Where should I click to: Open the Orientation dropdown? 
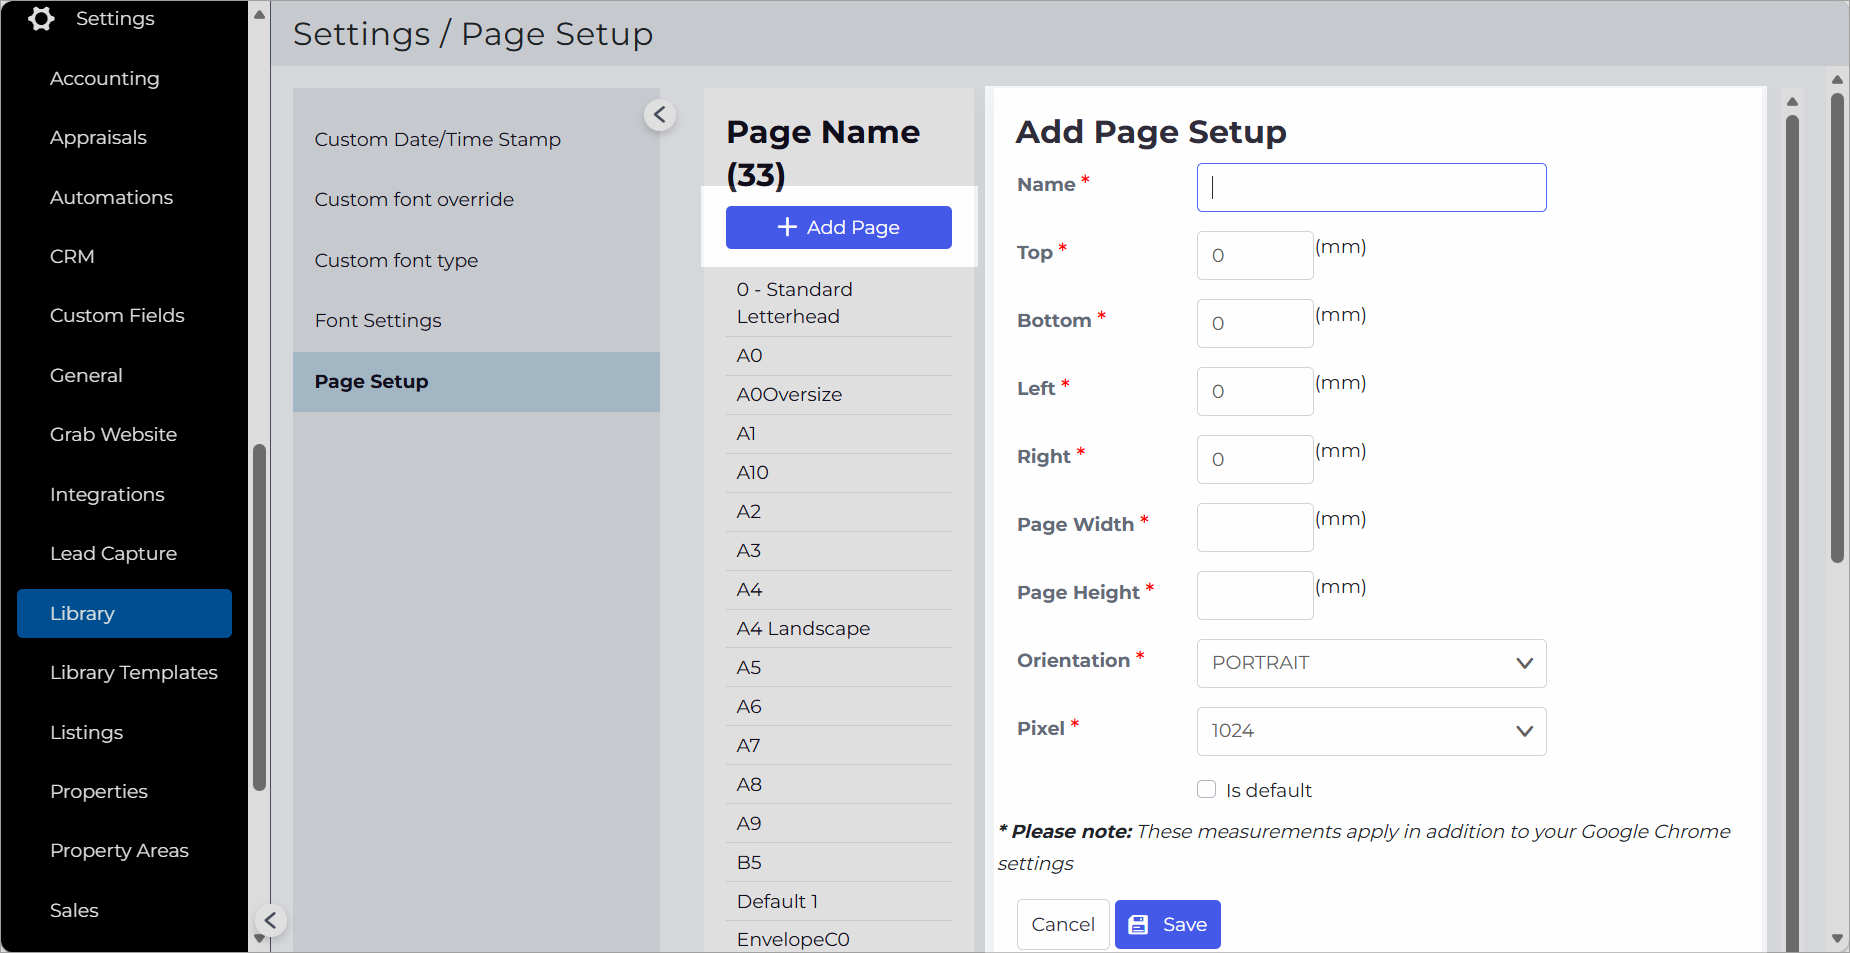coord(1371,663)
